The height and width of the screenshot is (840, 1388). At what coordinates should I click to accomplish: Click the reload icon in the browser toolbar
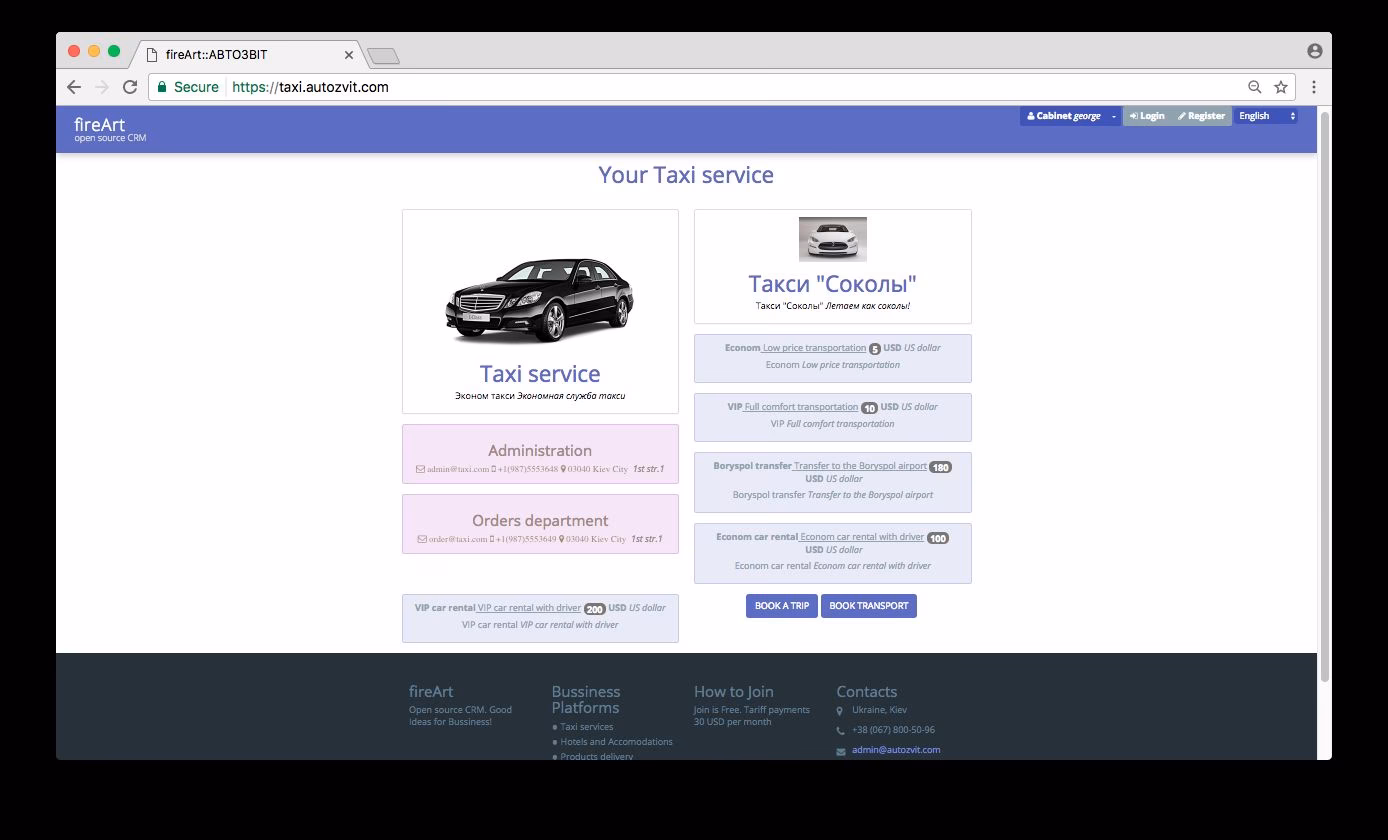(x=130, y=87)
